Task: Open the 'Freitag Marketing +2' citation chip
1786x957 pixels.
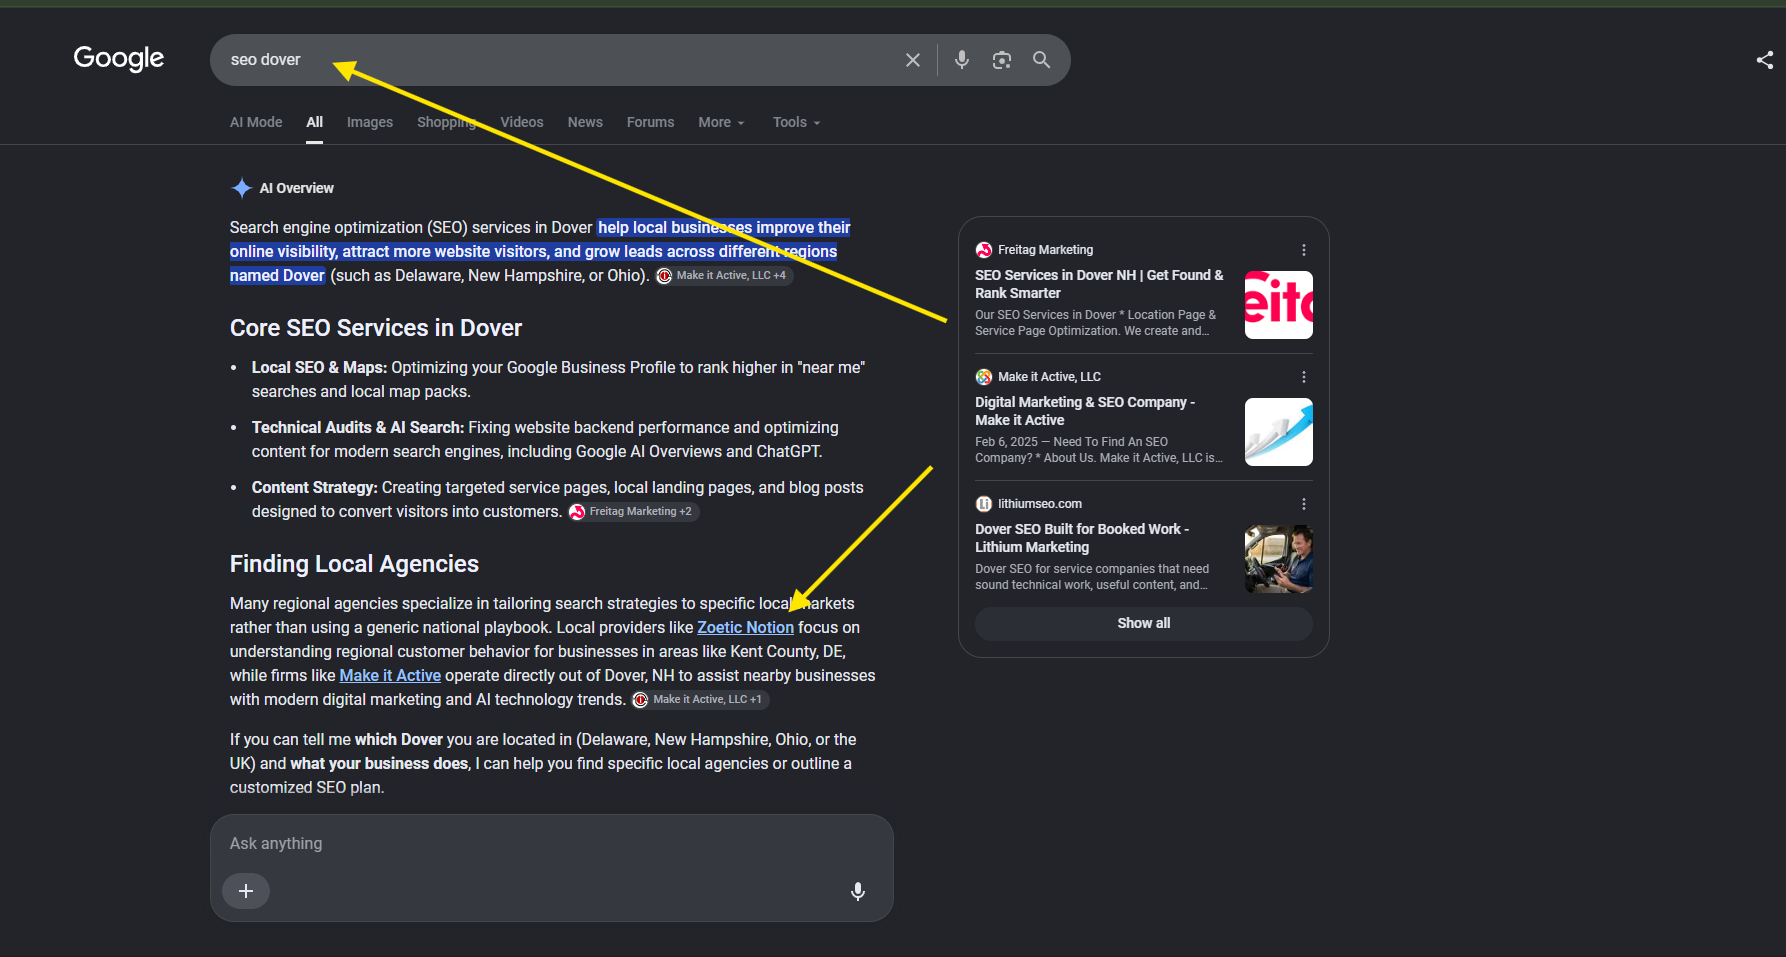Action: tap(633, 512)
